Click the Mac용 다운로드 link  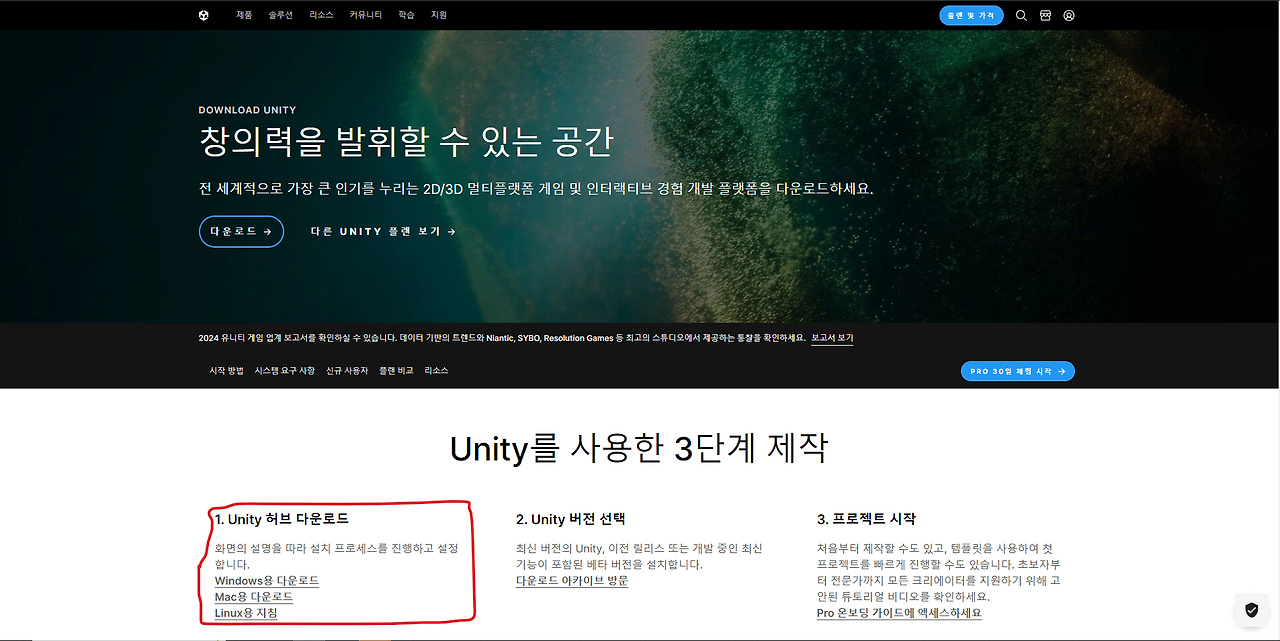tap(254, 597)
